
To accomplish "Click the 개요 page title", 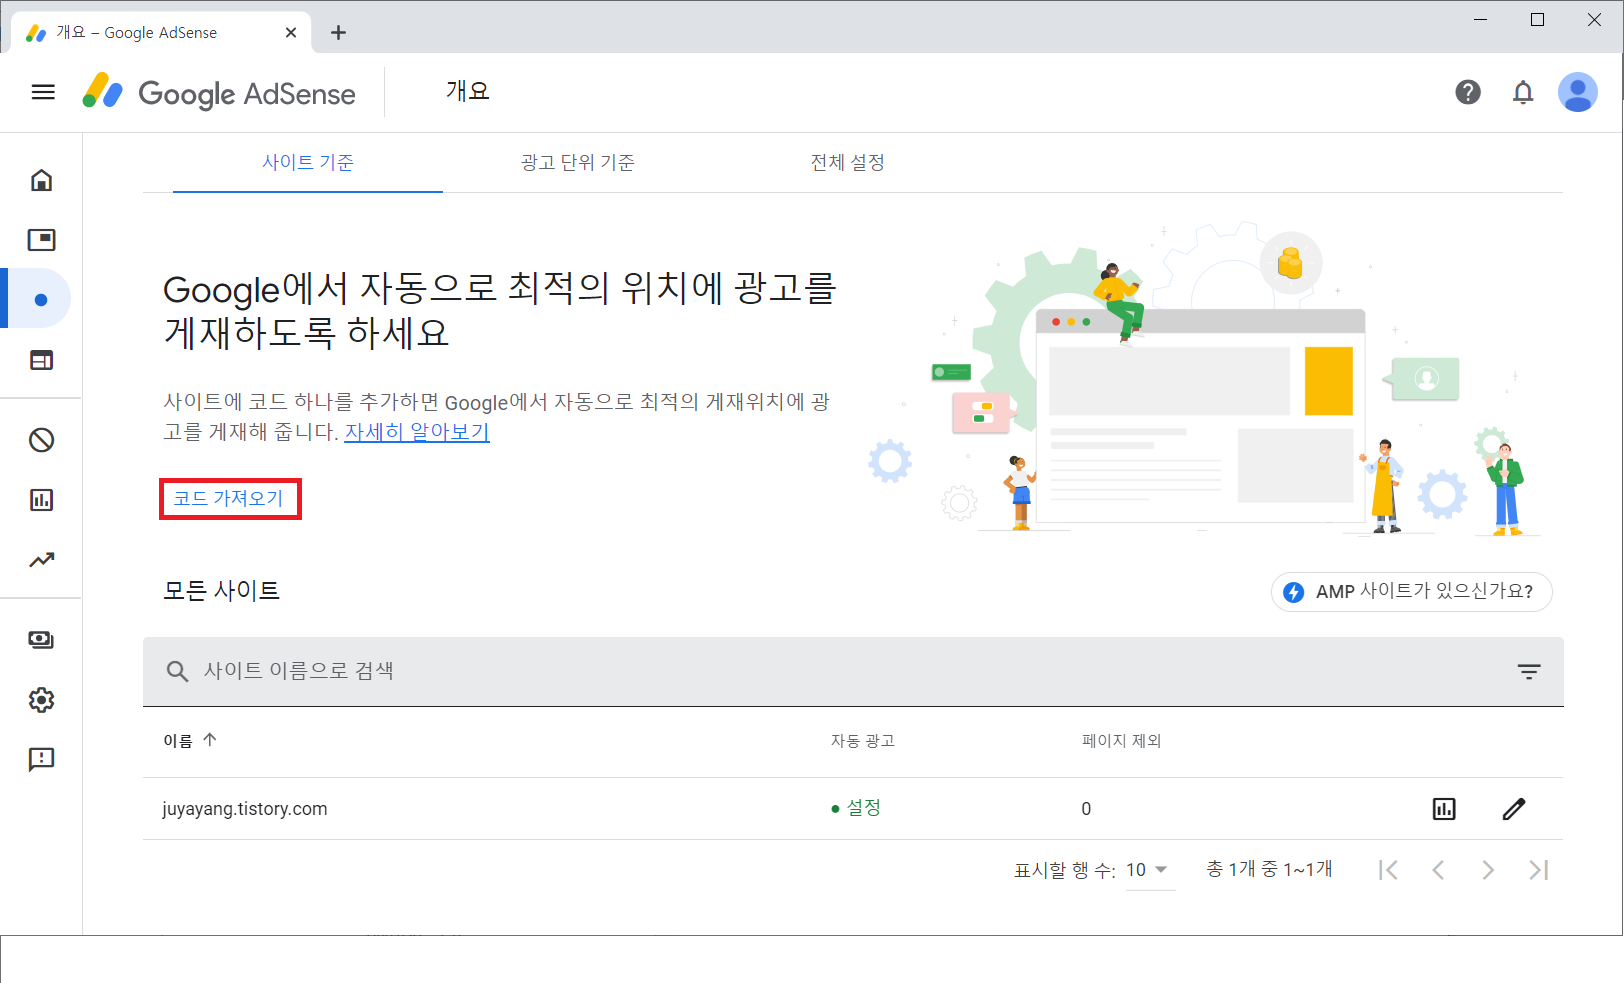I will click(468, 91).
